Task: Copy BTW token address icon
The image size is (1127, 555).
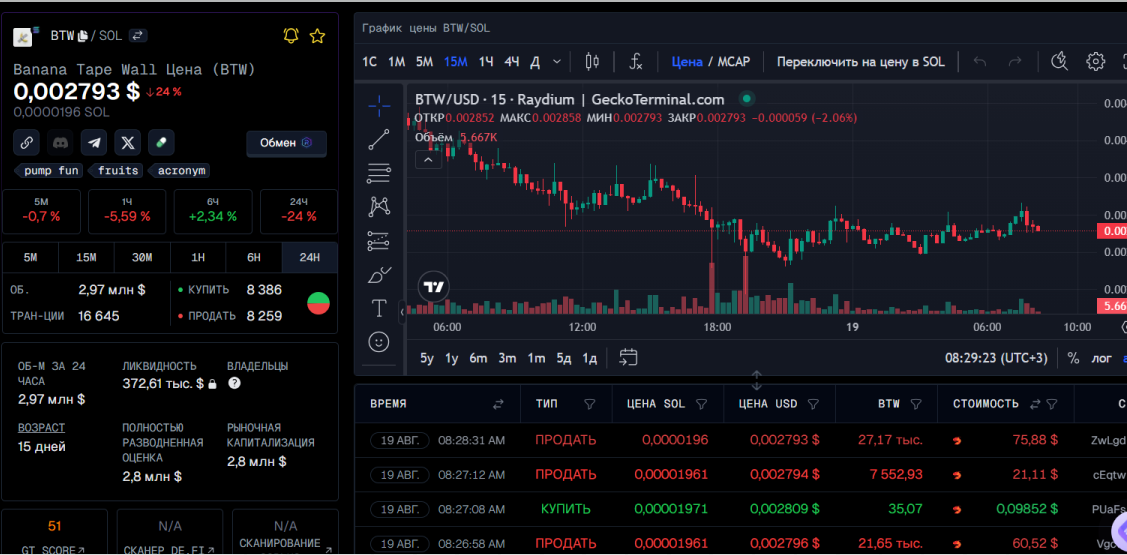Action: coord(83,35)
